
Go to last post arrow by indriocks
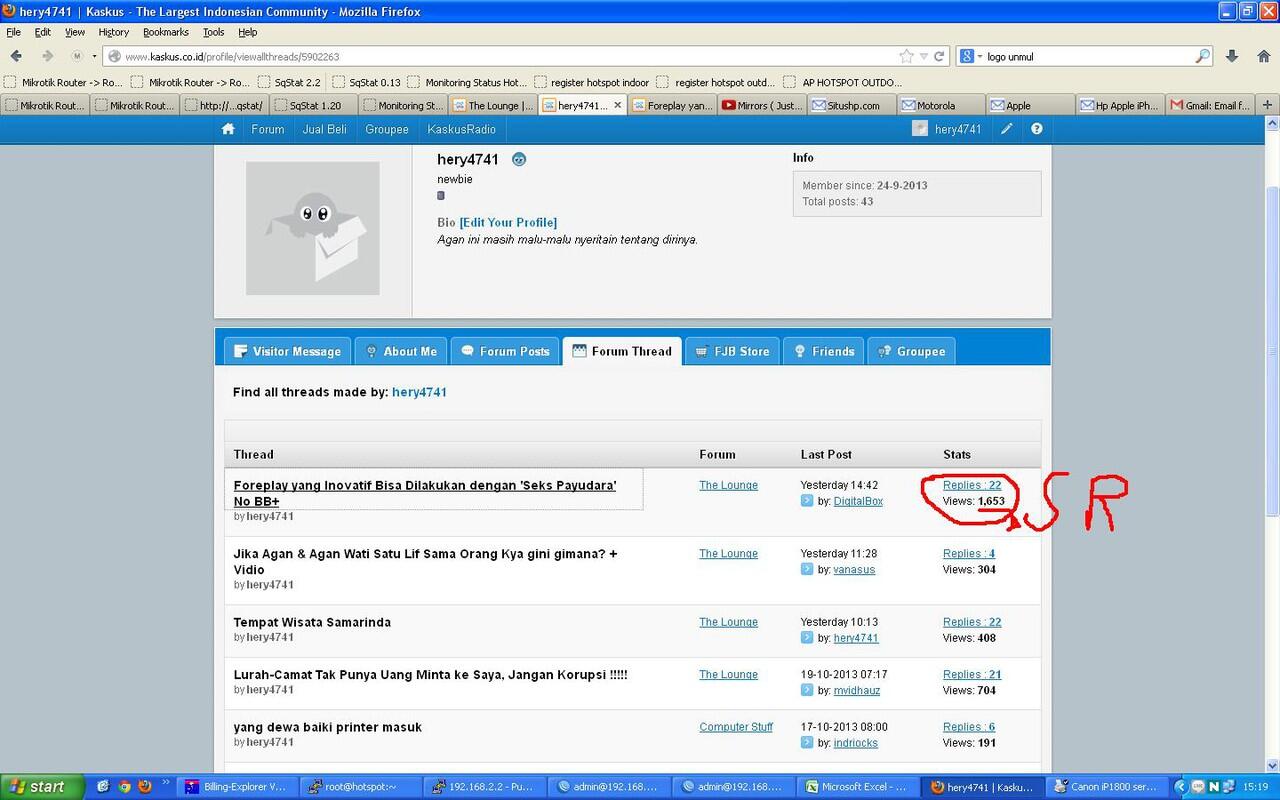coord(807,743)
